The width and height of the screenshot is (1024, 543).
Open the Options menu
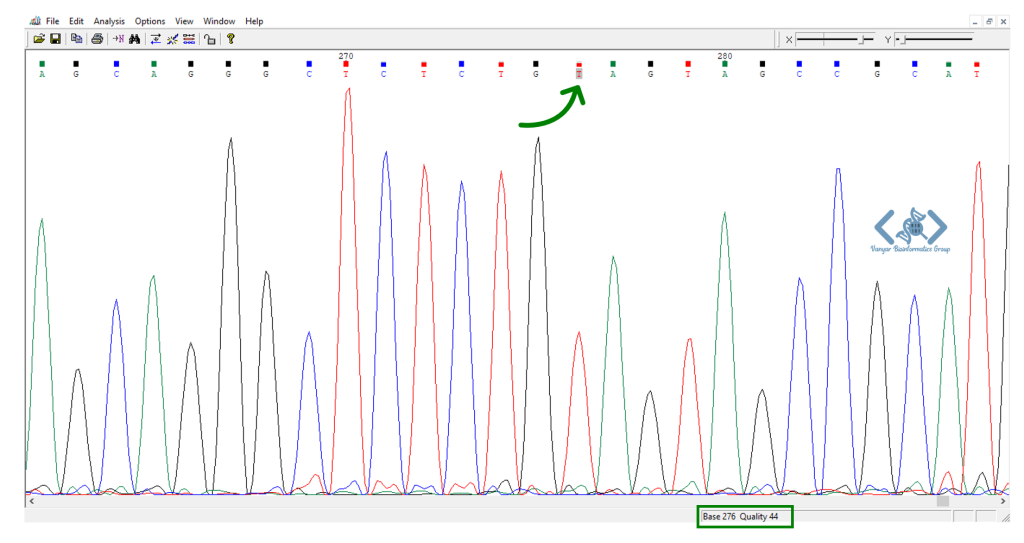click(x=150, y=21)
